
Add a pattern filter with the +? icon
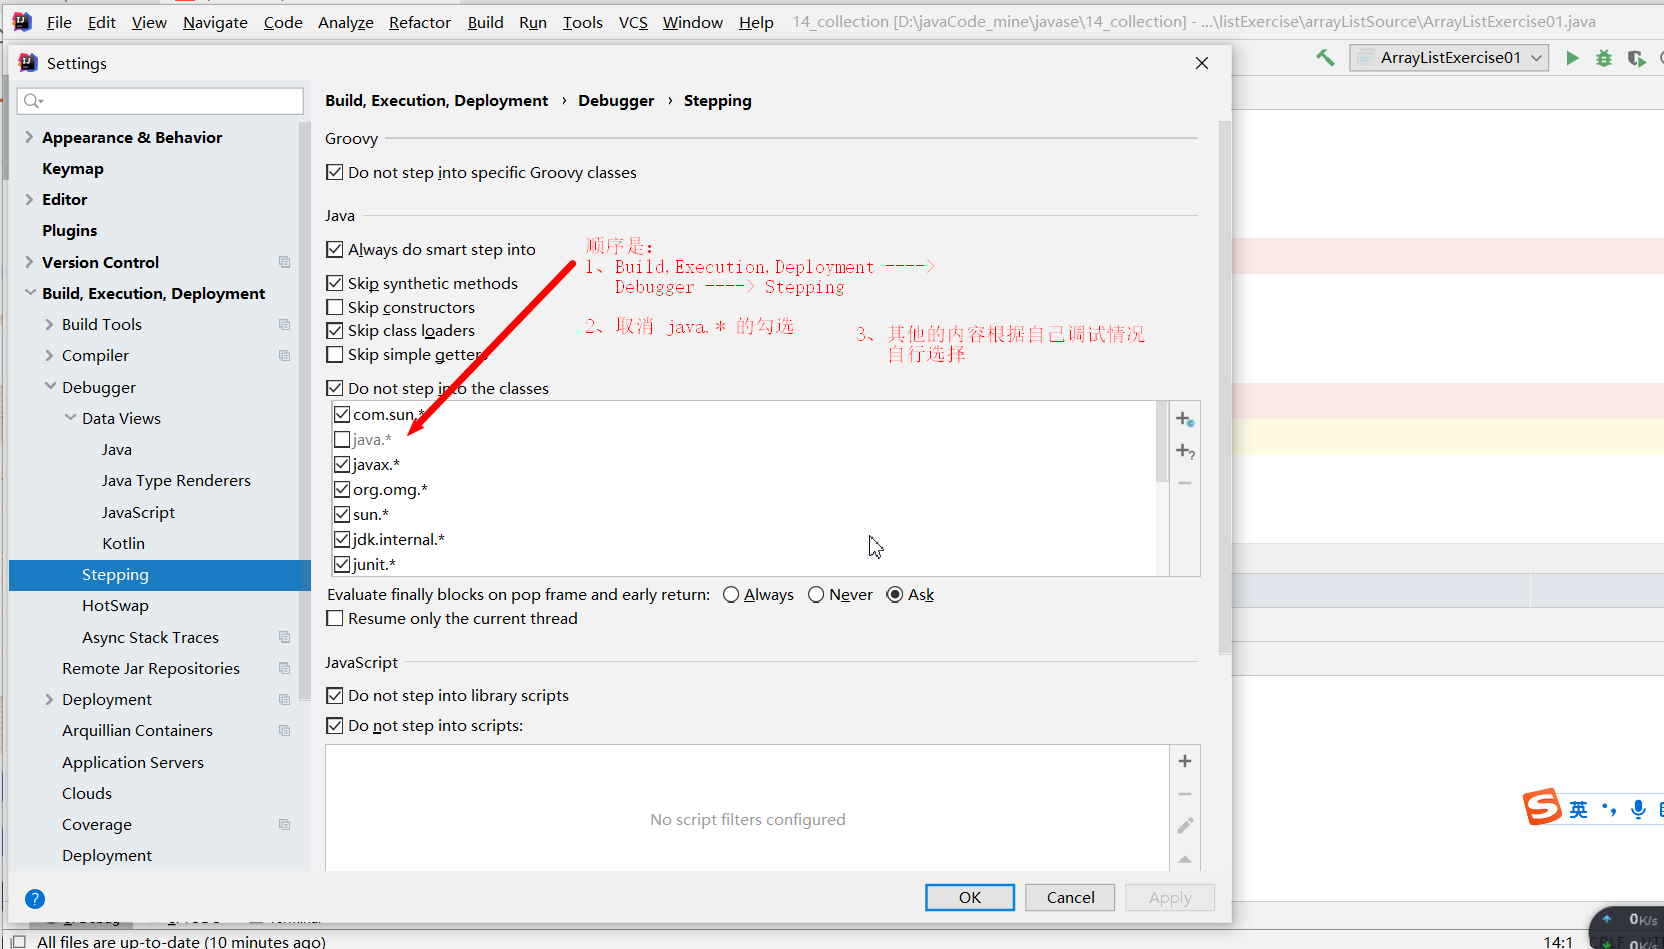pos(1184,451)
